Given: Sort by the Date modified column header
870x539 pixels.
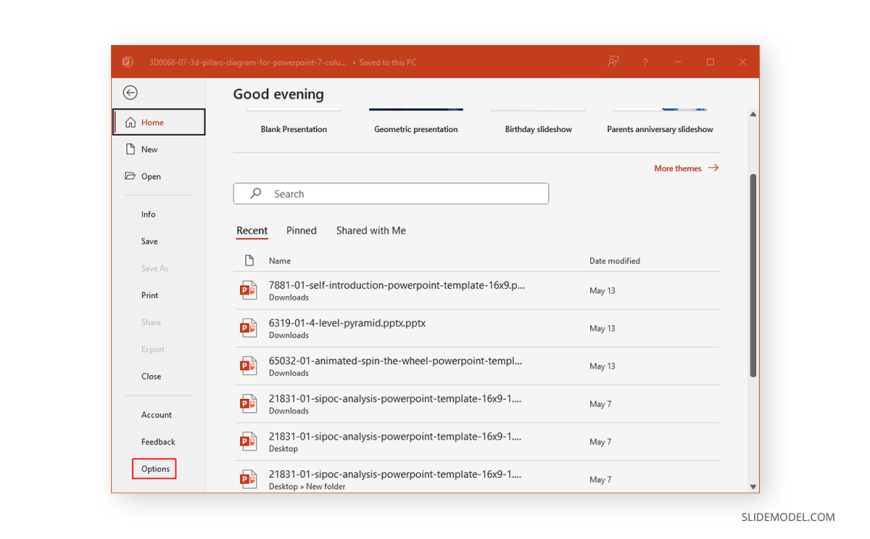Looking at the screenshot, I should tap(614, 261).
